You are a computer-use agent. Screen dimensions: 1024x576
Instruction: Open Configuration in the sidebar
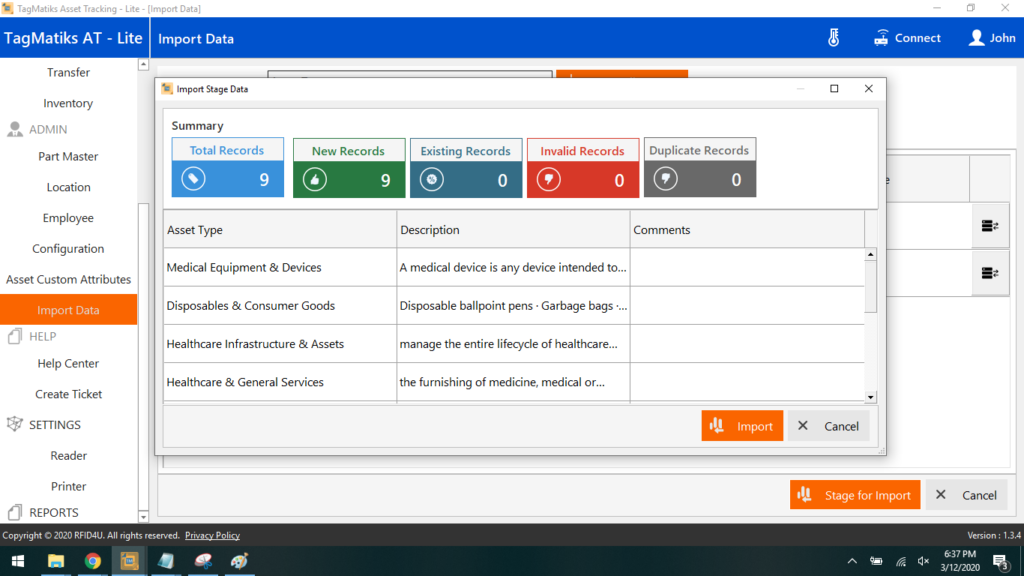(x=68, y=249)
